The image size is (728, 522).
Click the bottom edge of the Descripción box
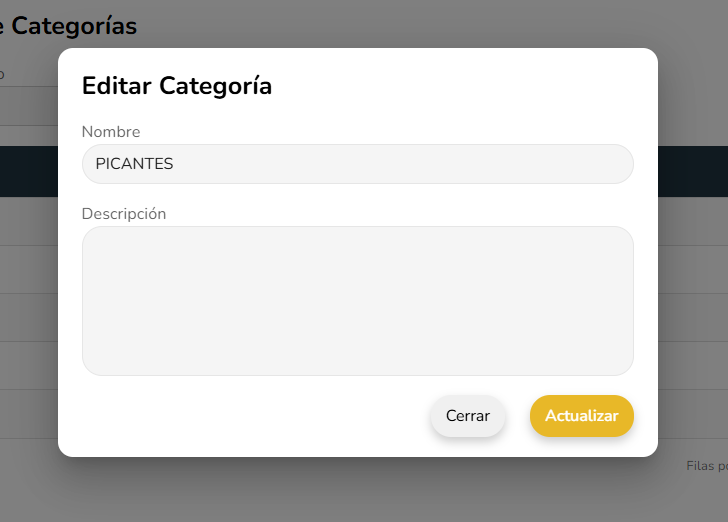click(x=357, y=374)
